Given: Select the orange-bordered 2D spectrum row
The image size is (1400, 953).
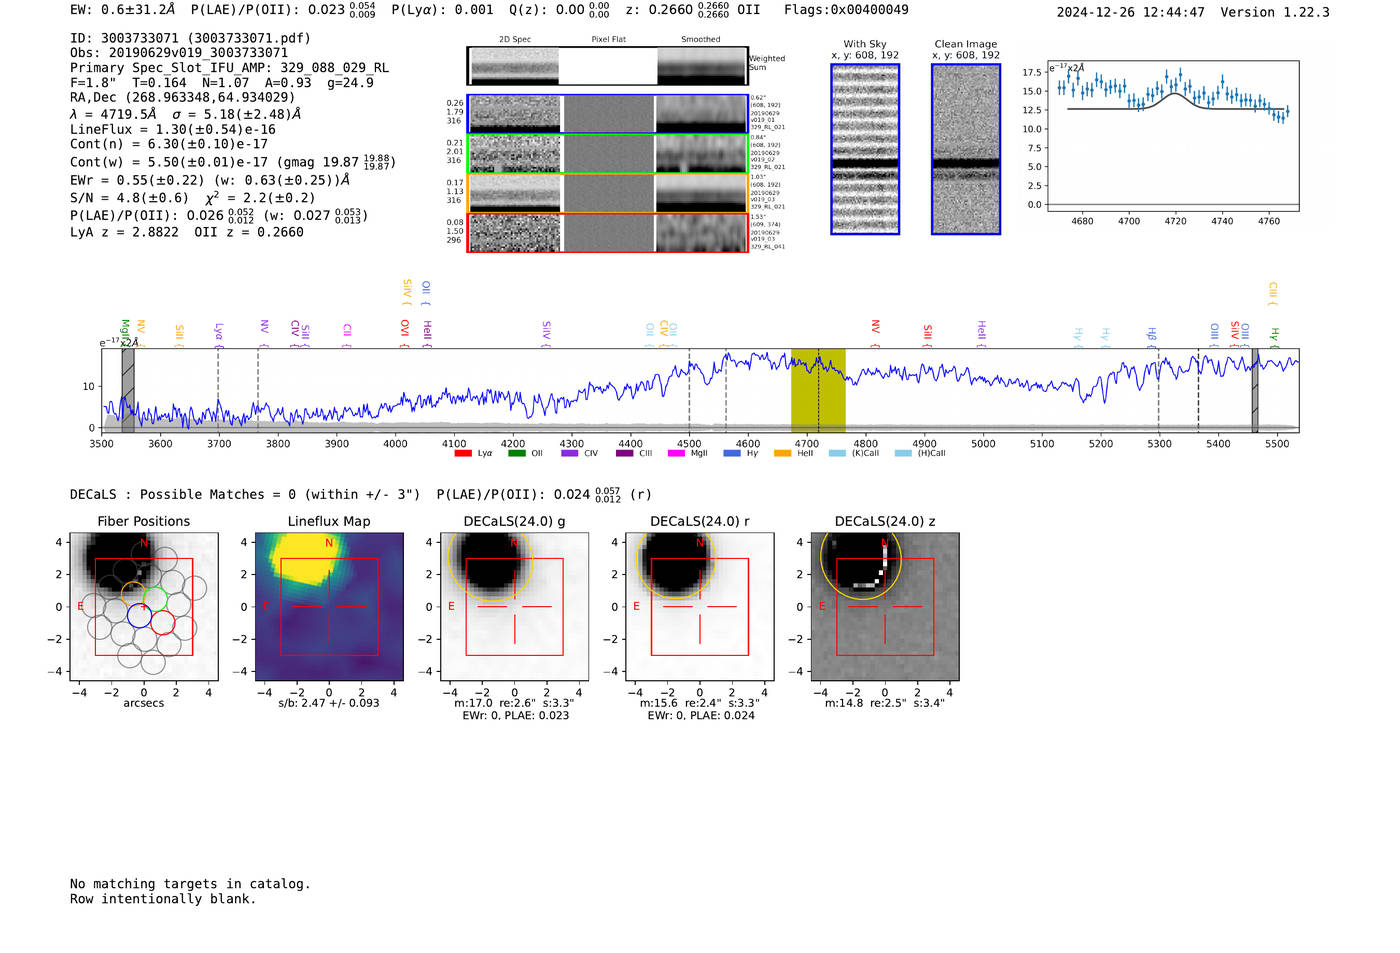Looking at the screenshot, I should [608, 193].
